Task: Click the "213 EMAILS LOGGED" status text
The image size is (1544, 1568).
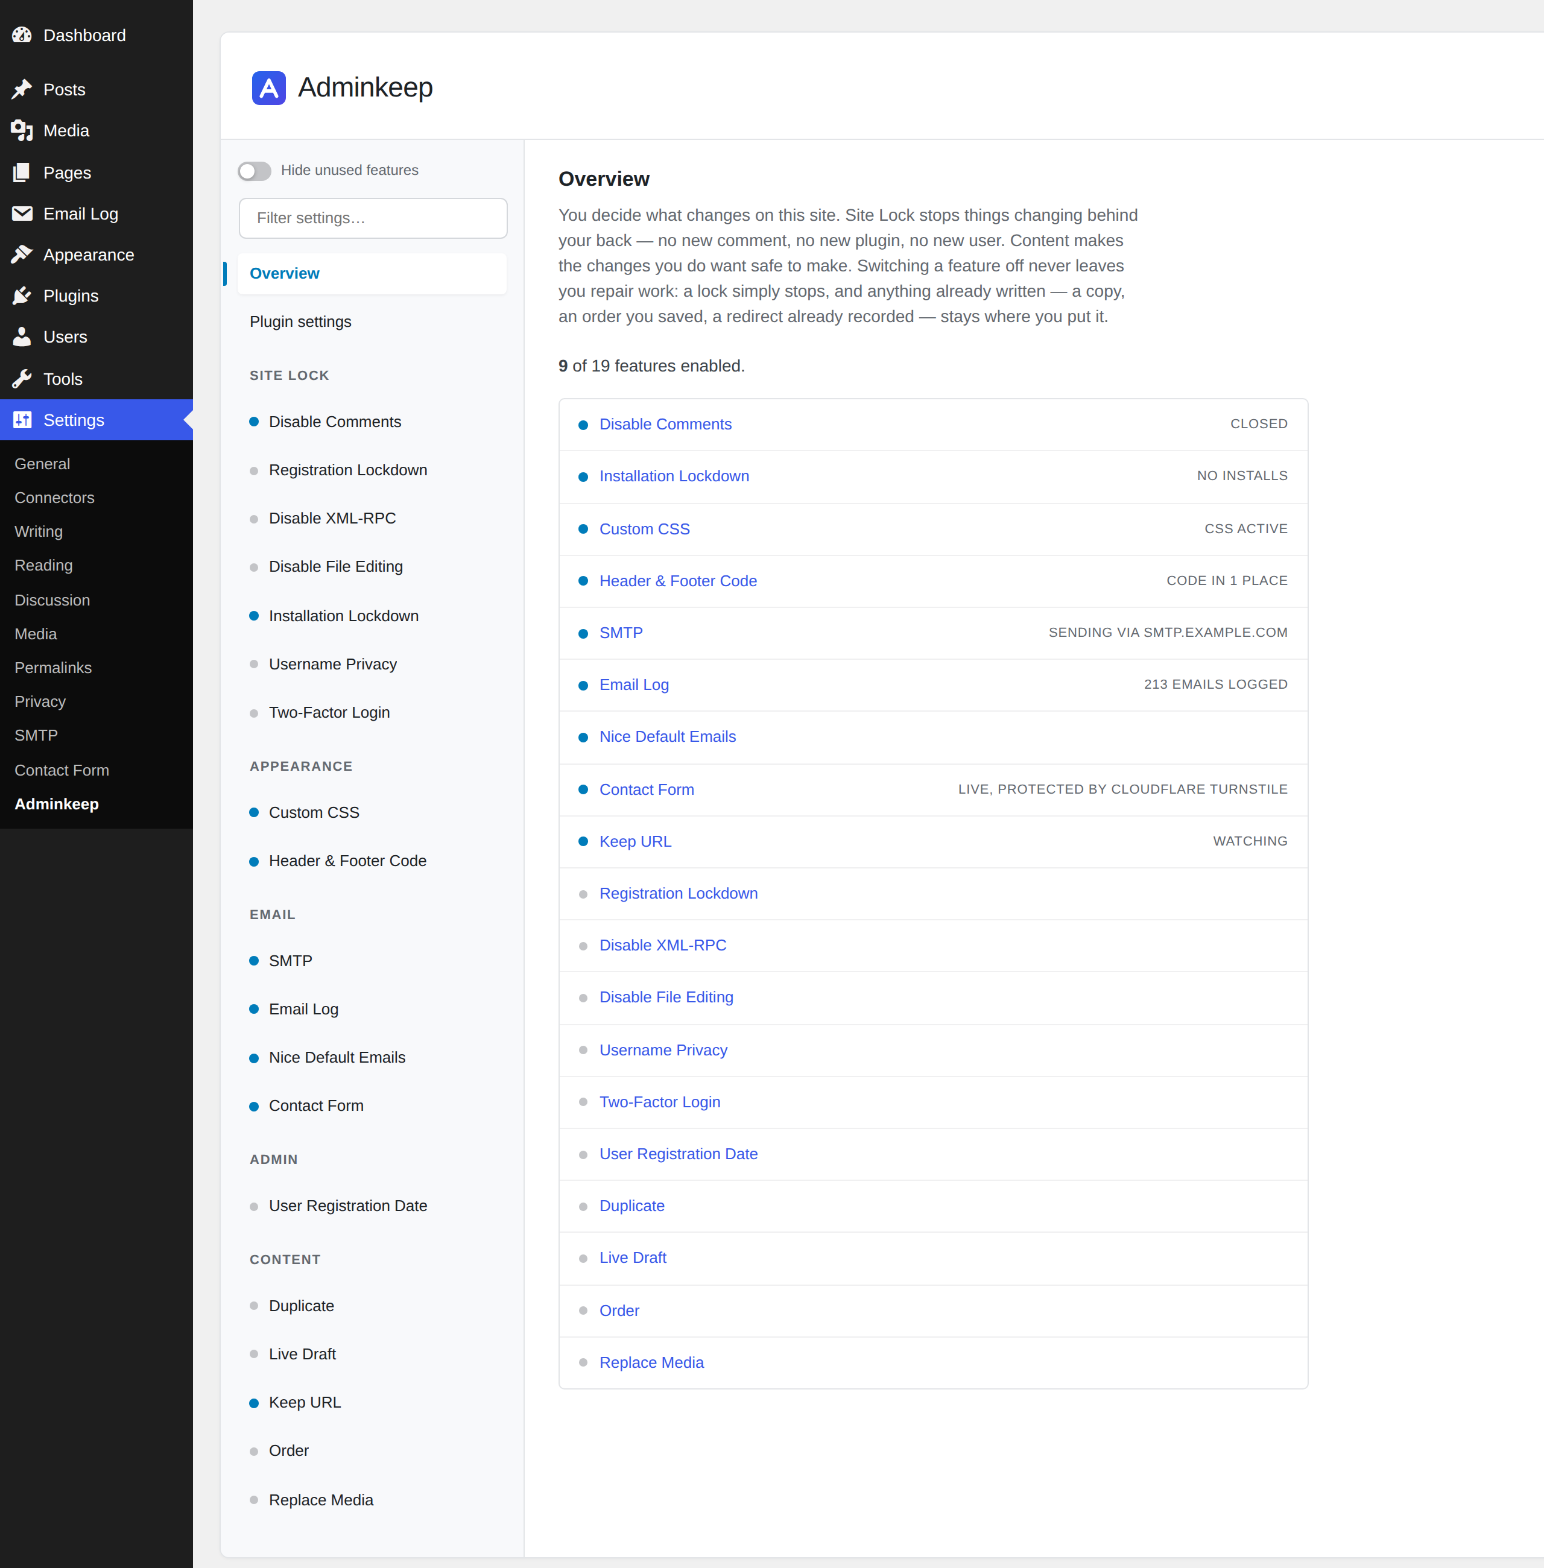Action: [1215, 685]
